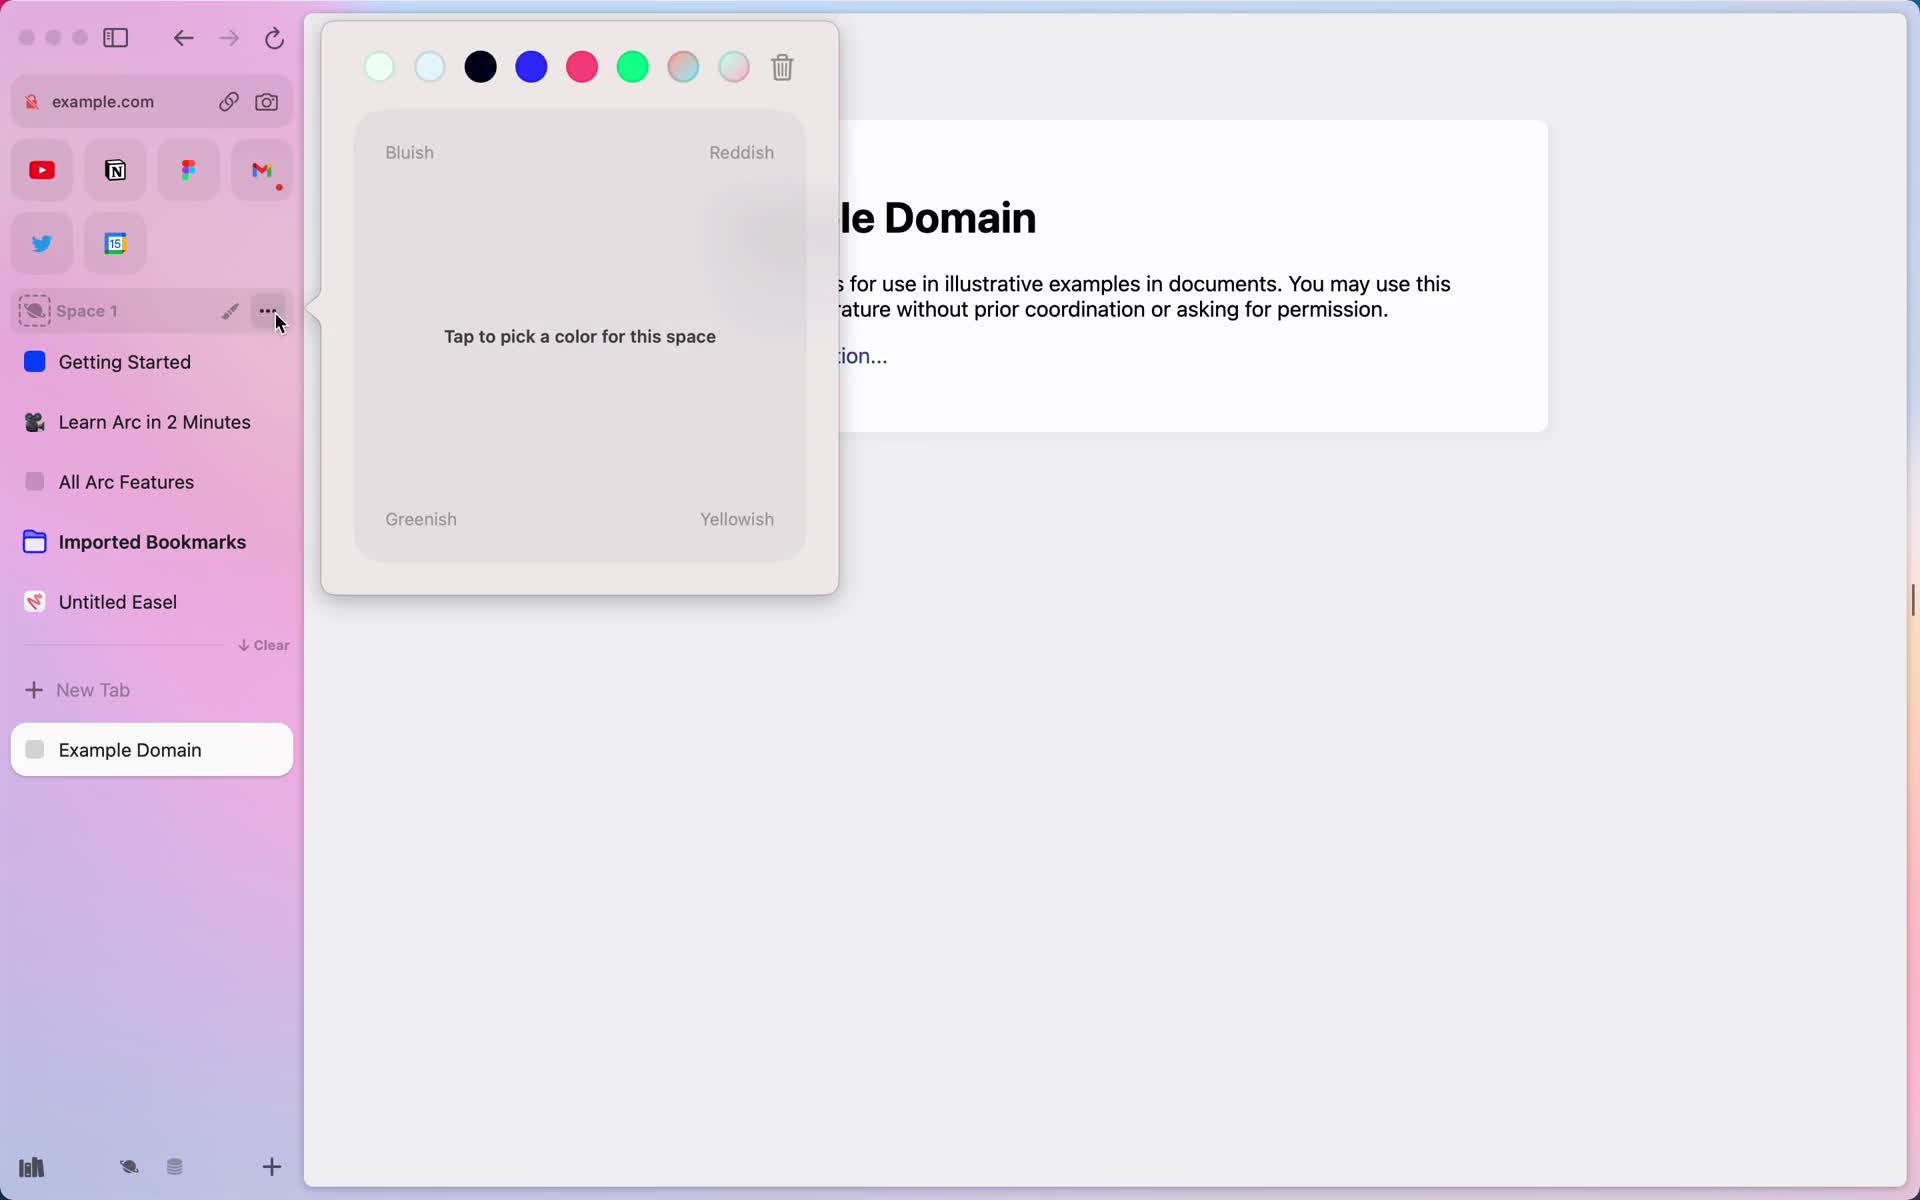Click the Arc spaces bar icon
The image size is (1920, 1200).
pyautogui.click(x=130, y=1167)
